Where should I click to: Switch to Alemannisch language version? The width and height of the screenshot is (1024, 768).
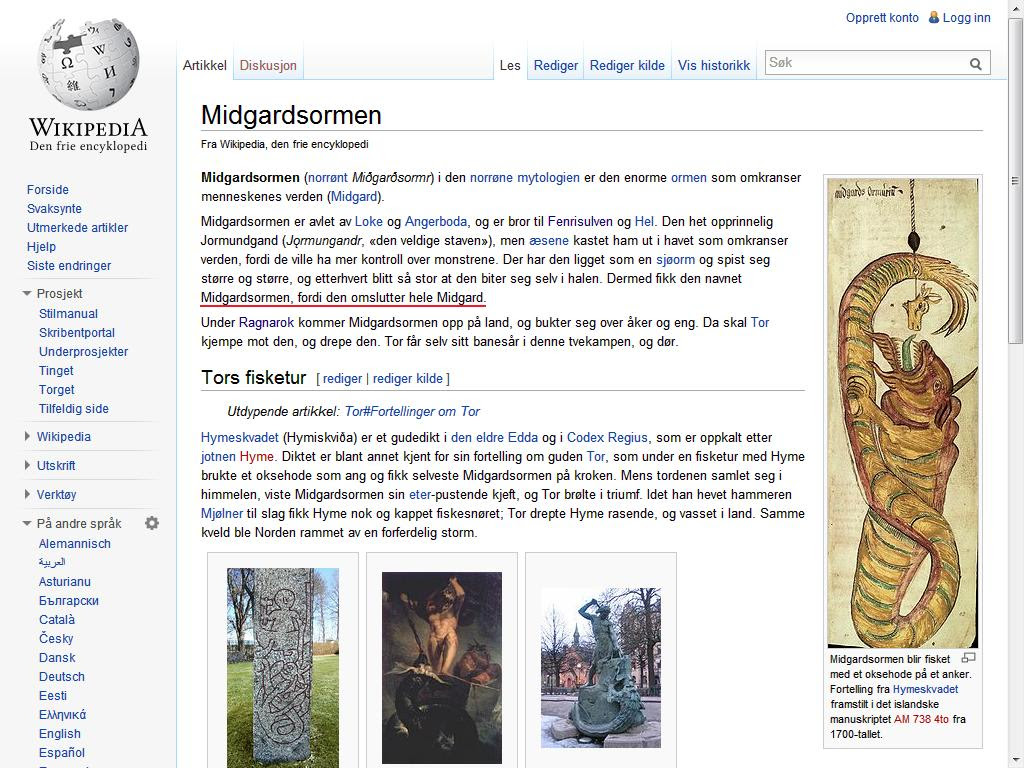pyautogui.click(x=74, y=543)
